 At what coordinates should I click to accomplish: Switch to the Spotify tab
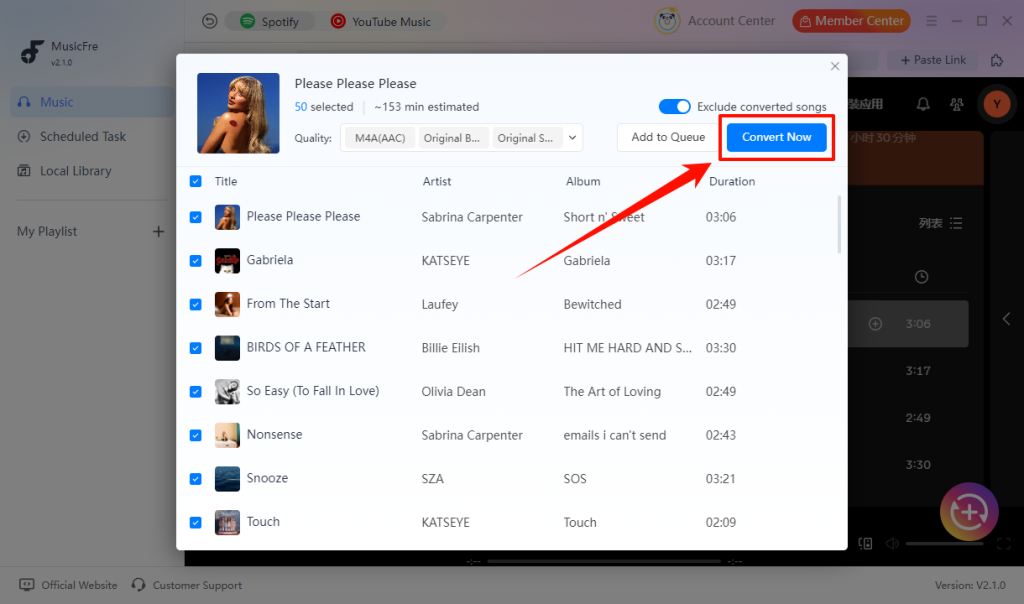point(270,22)
